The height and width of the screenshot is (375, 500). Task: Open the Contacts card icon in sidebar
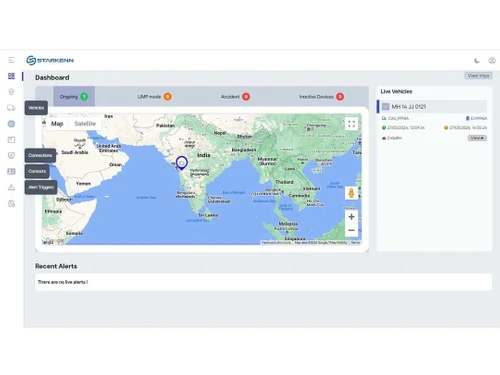11,171
